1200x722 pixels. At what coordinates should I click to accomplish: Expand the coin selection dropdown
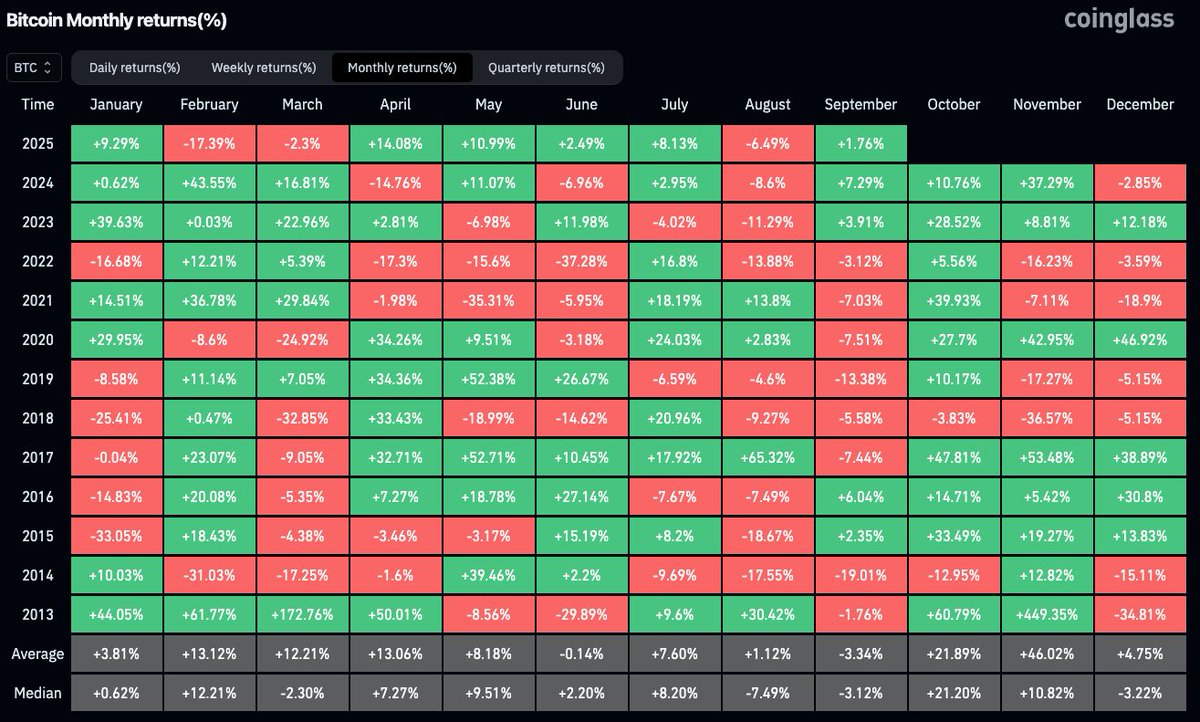click(x=34, y=67)
